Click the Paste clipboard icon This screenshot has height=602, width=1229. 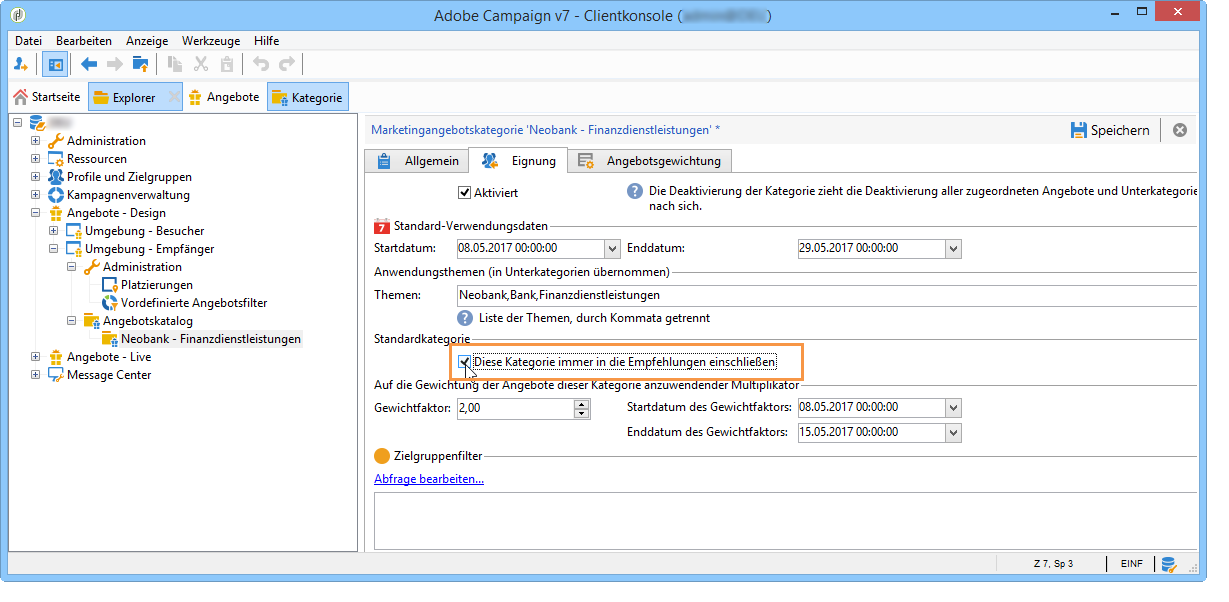click(227, 64)
